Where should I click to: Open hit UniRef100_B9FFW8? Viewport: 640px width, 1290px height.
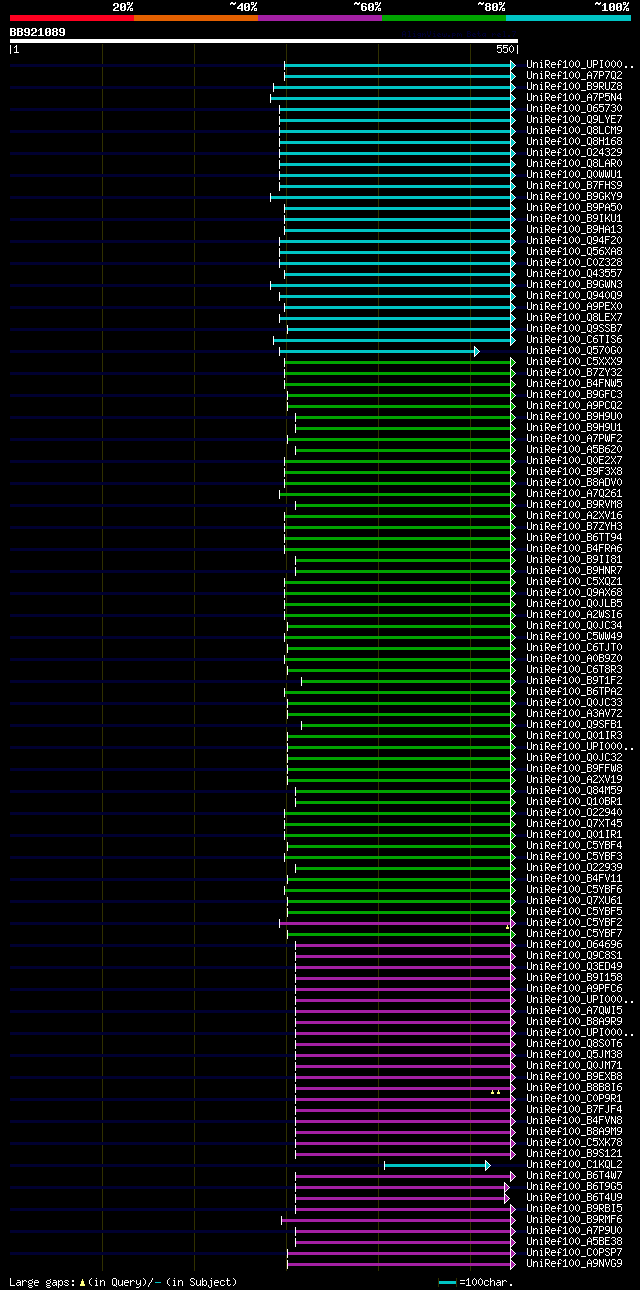(x=574, y=768)
